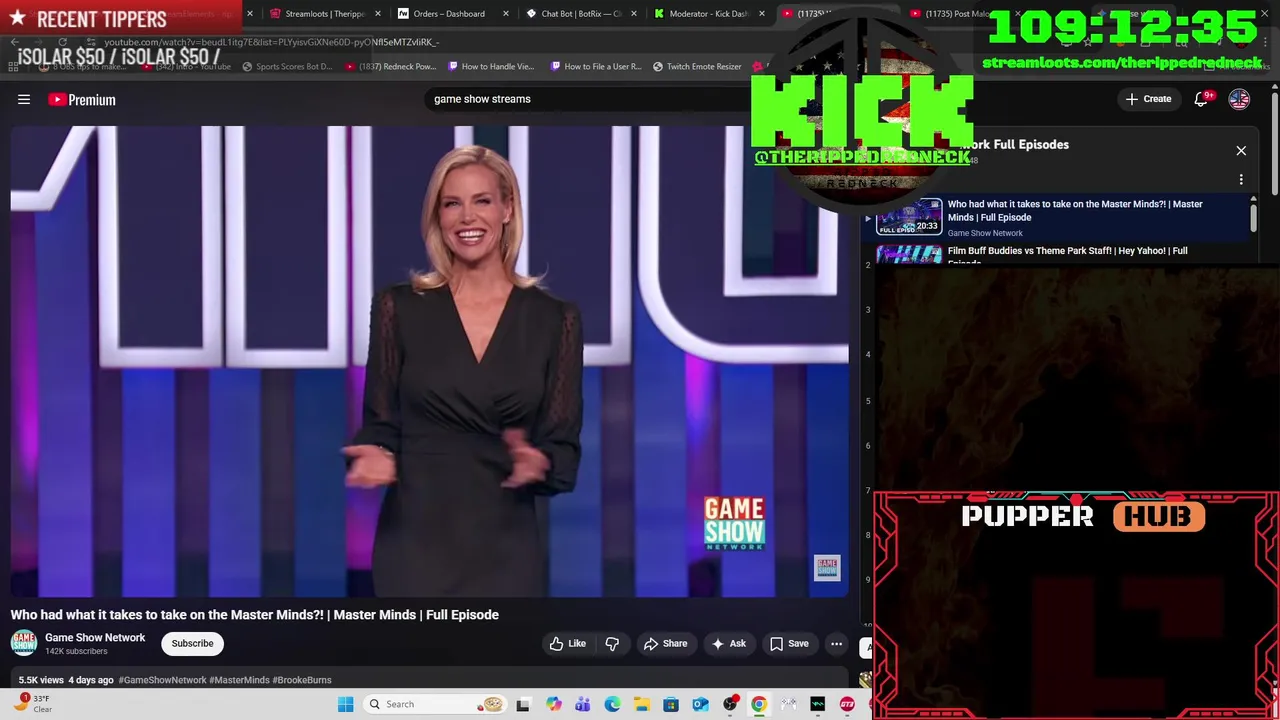
Task: Open 'How to Handle Vie...' bookmark
Action: 491,67
